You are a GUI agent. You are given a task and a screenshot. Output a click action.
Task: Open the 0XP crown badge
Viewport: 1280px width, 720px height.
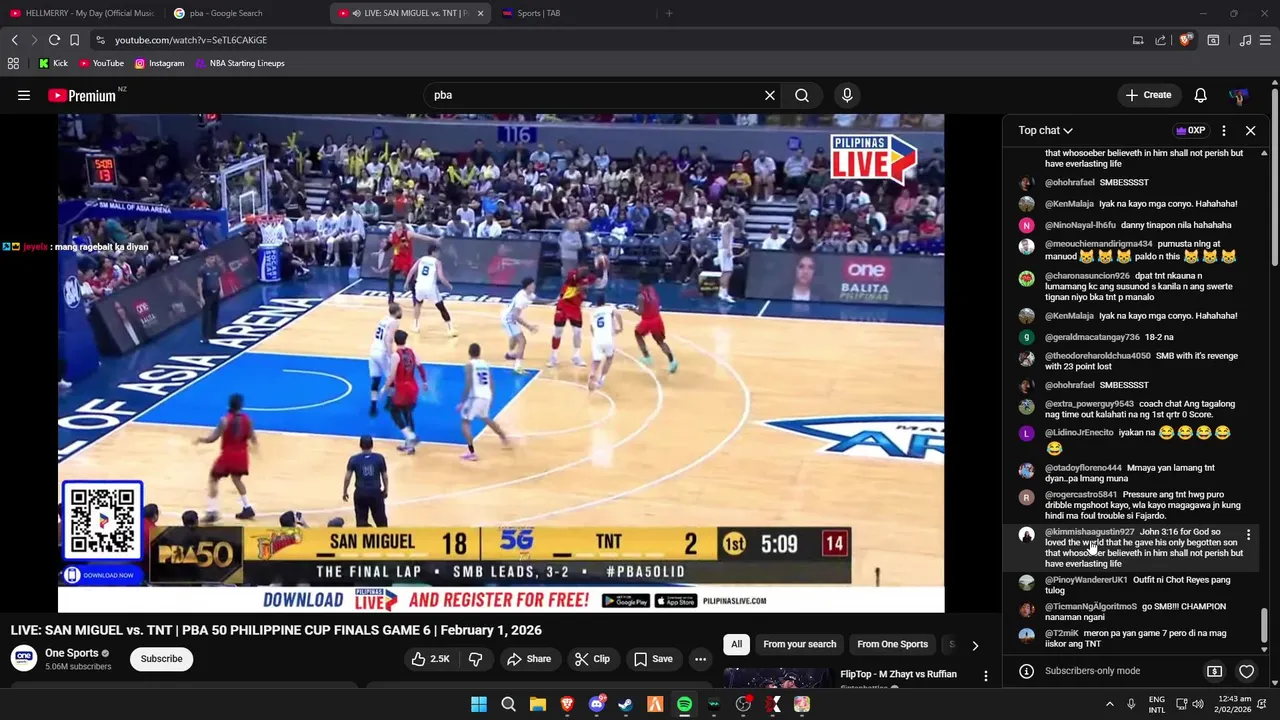(x=1190, y=130)
